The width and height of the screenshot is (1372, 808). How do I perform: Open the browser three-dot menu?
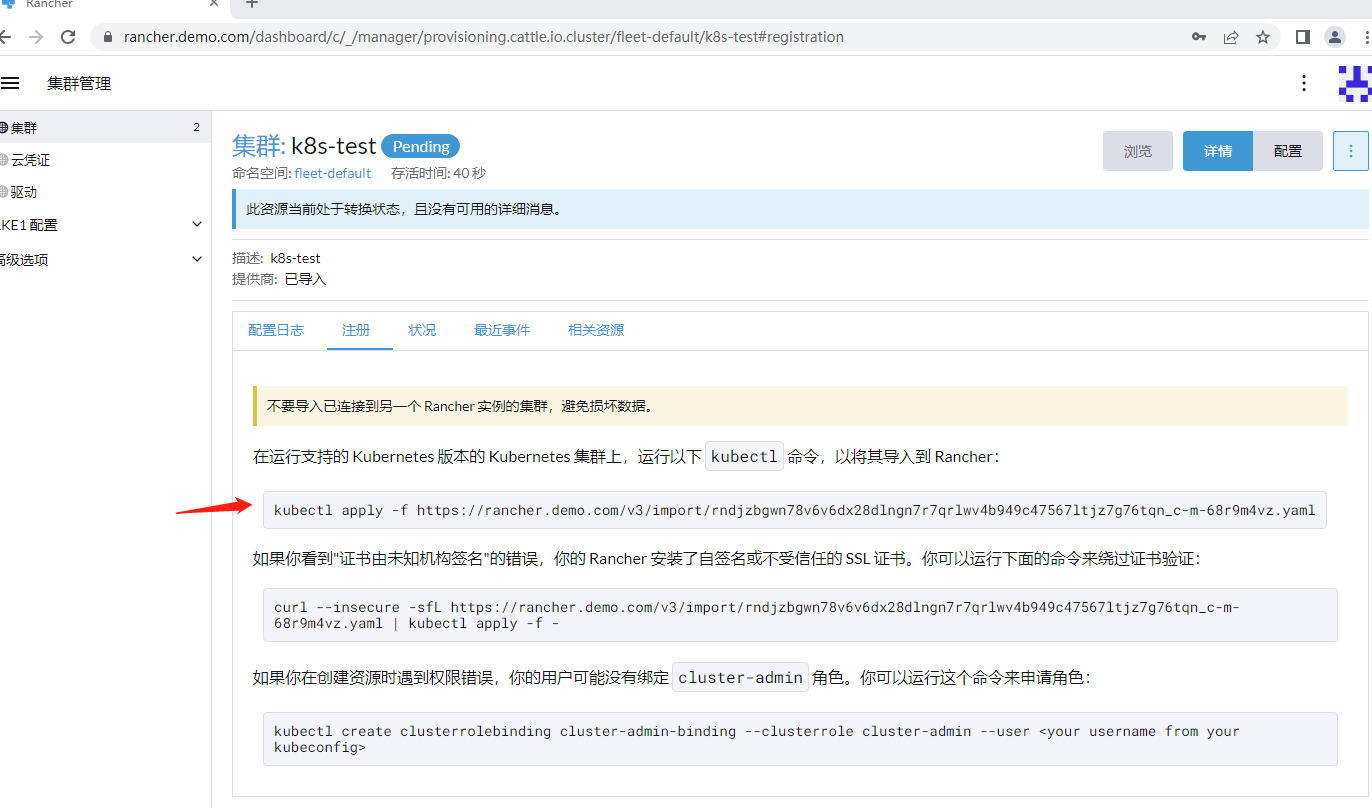[1366, 37]
